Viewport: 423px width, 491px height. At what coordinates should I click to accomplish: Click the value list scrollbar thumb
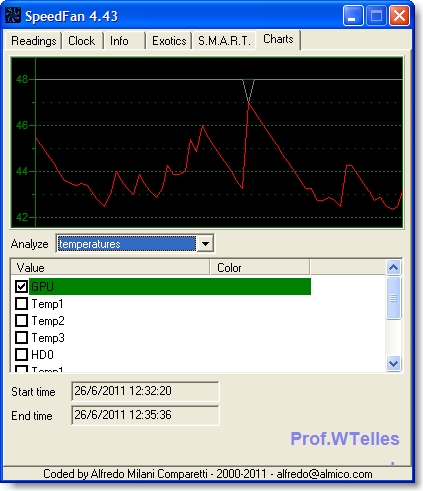pyautogui.click(x=394, y=298)
